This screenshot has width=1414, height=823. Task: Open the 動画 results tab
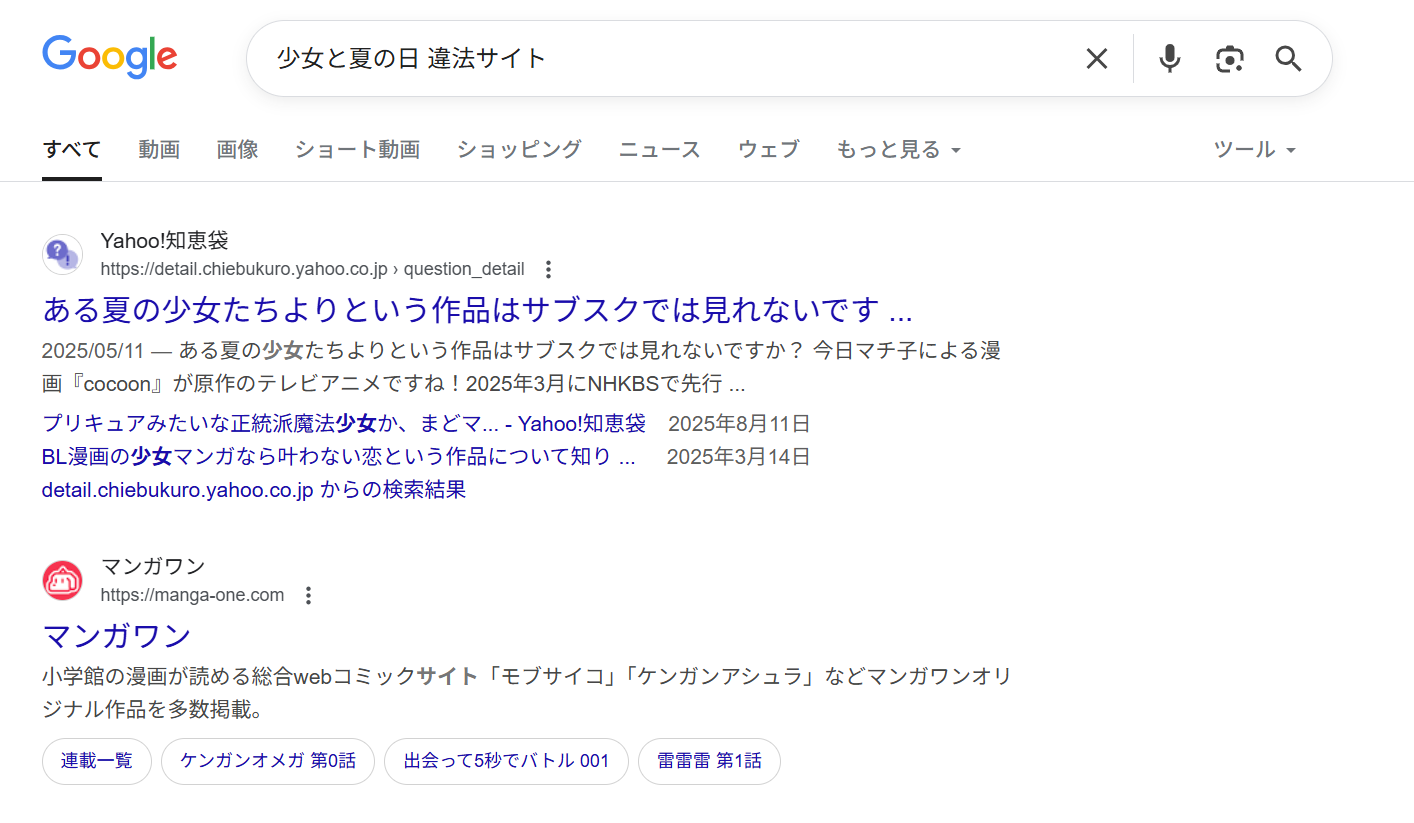pyautogui.click(x=159, y=148)
